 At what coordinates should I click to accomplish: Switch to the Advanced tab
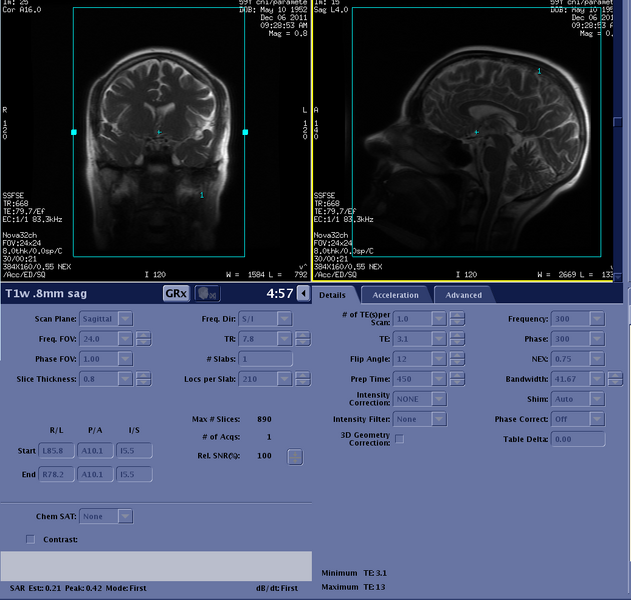(x=464, y=295)
